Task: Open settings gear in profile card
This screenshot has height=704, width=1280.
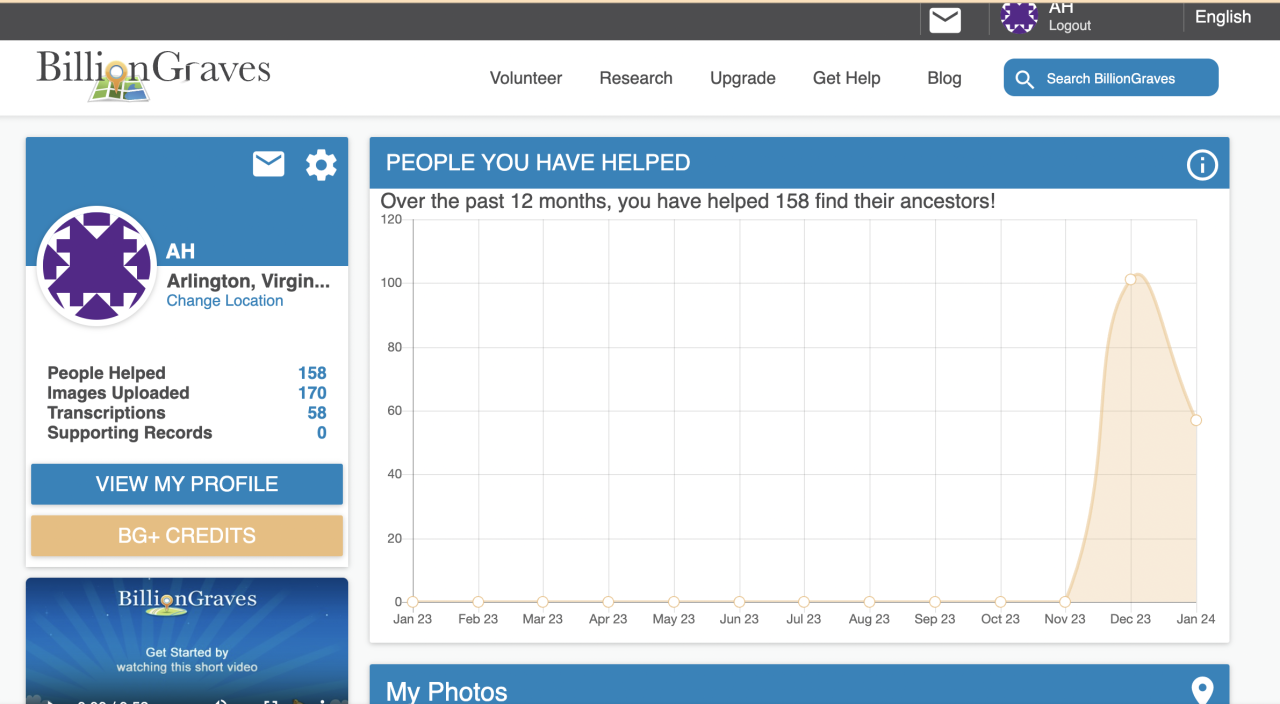Action: (x=321, y=165)
